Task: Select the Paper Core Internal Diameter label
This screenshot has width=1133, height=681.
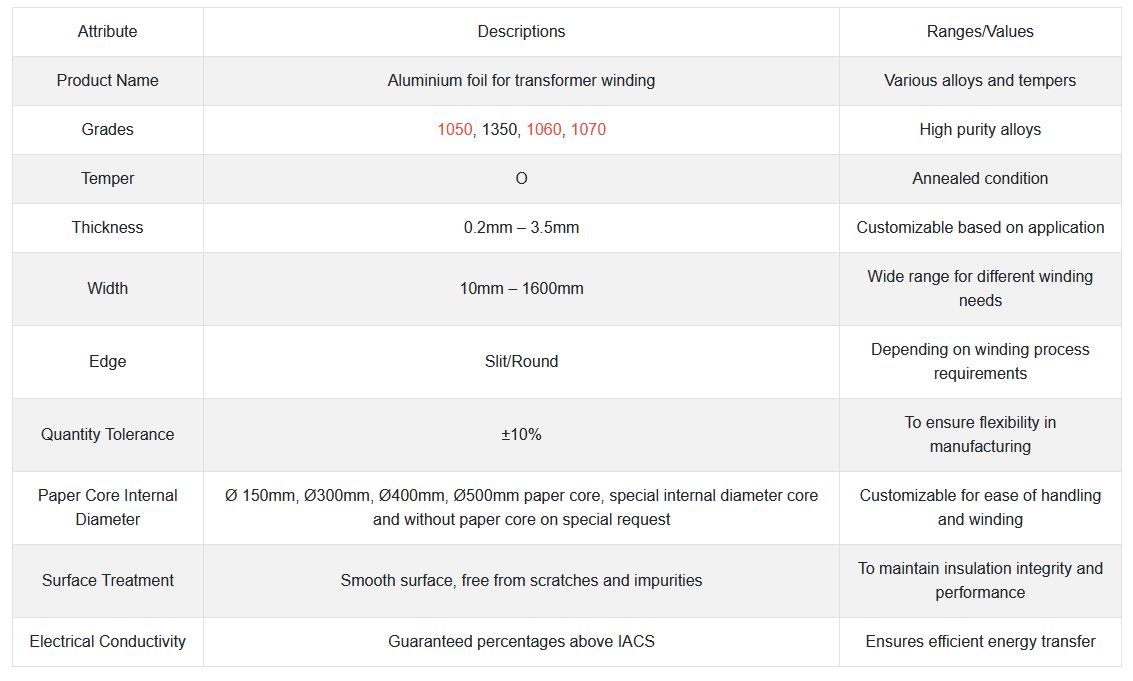Action: [x=108, y=508]
